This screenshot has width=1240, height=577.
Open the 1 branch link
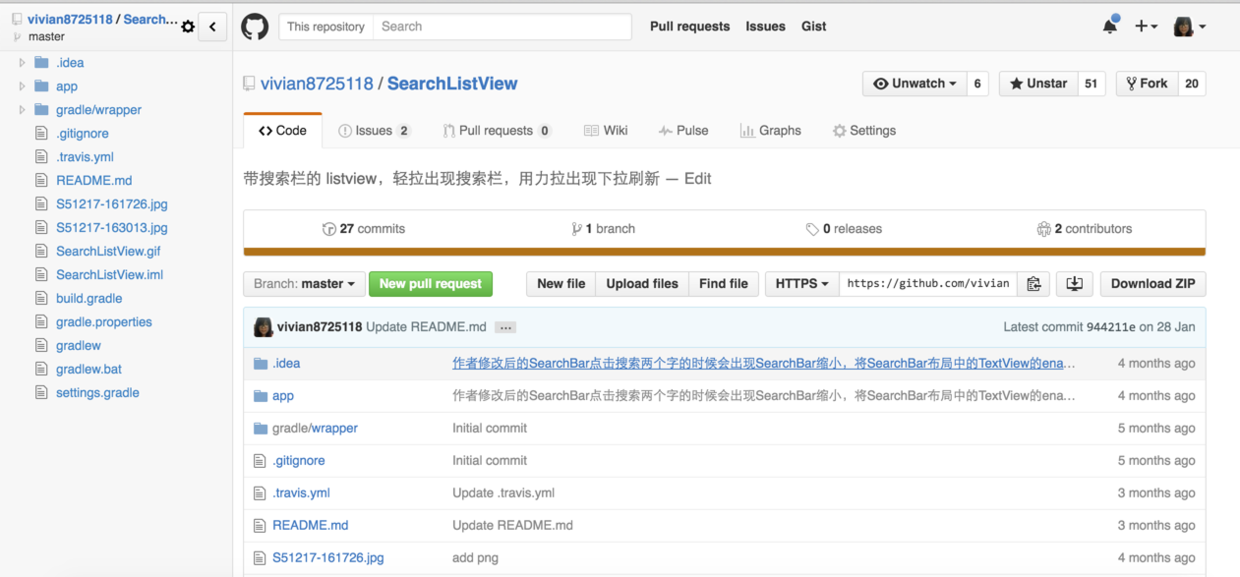pos(603,229)
